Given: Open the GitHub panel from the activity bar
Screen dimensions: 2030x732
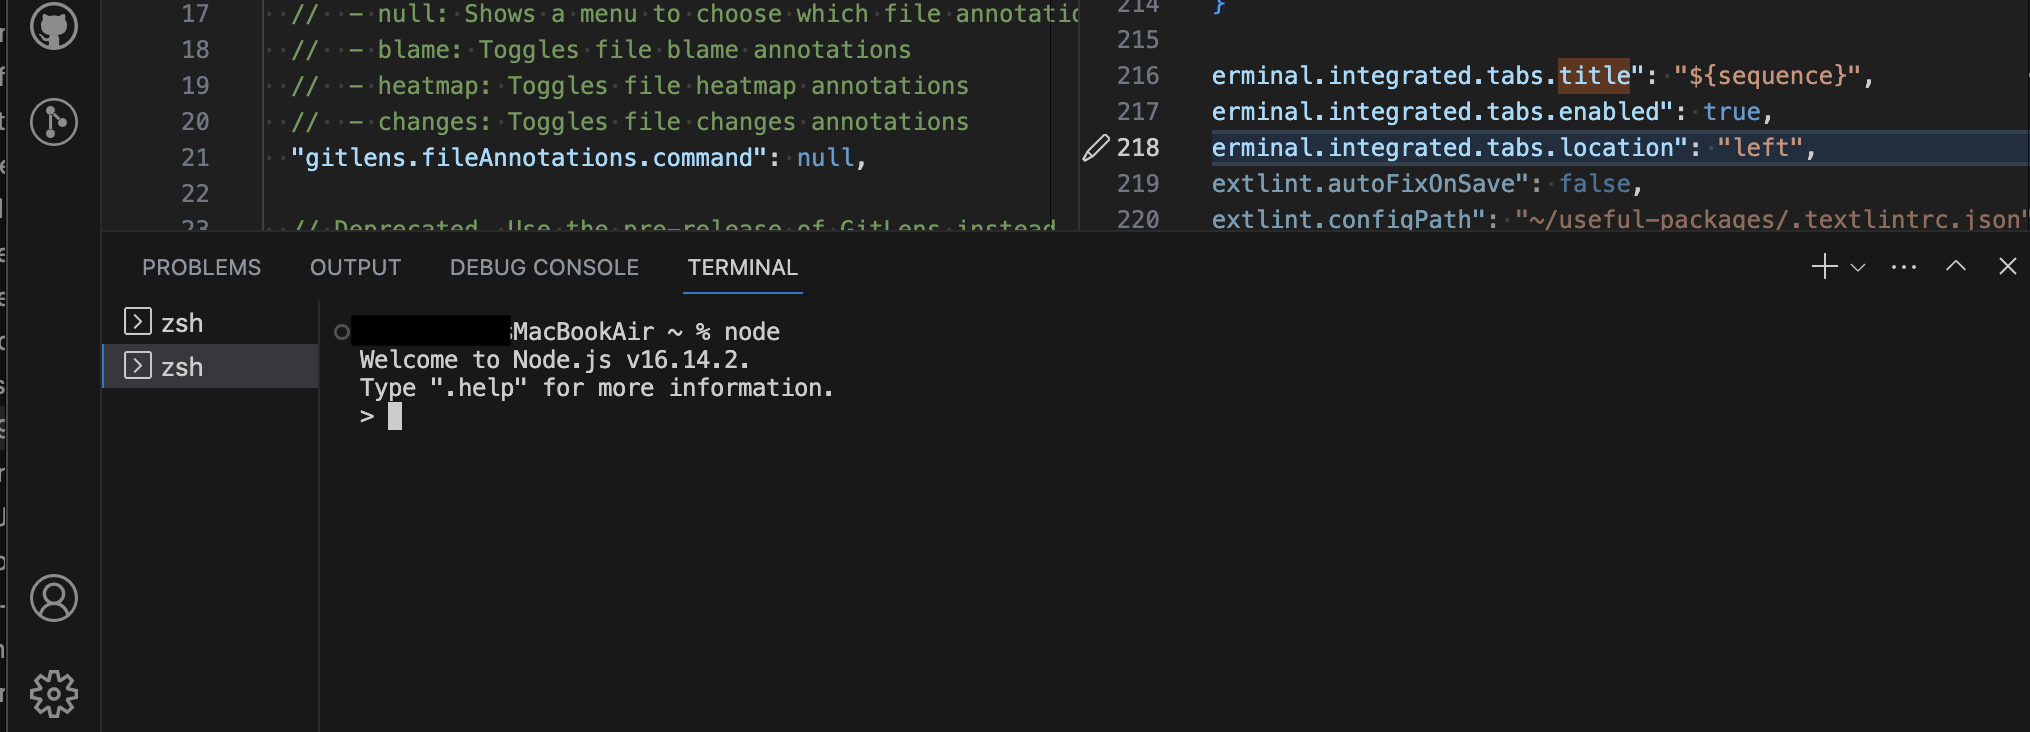Looking at the screenshot, I should [52, 27].
